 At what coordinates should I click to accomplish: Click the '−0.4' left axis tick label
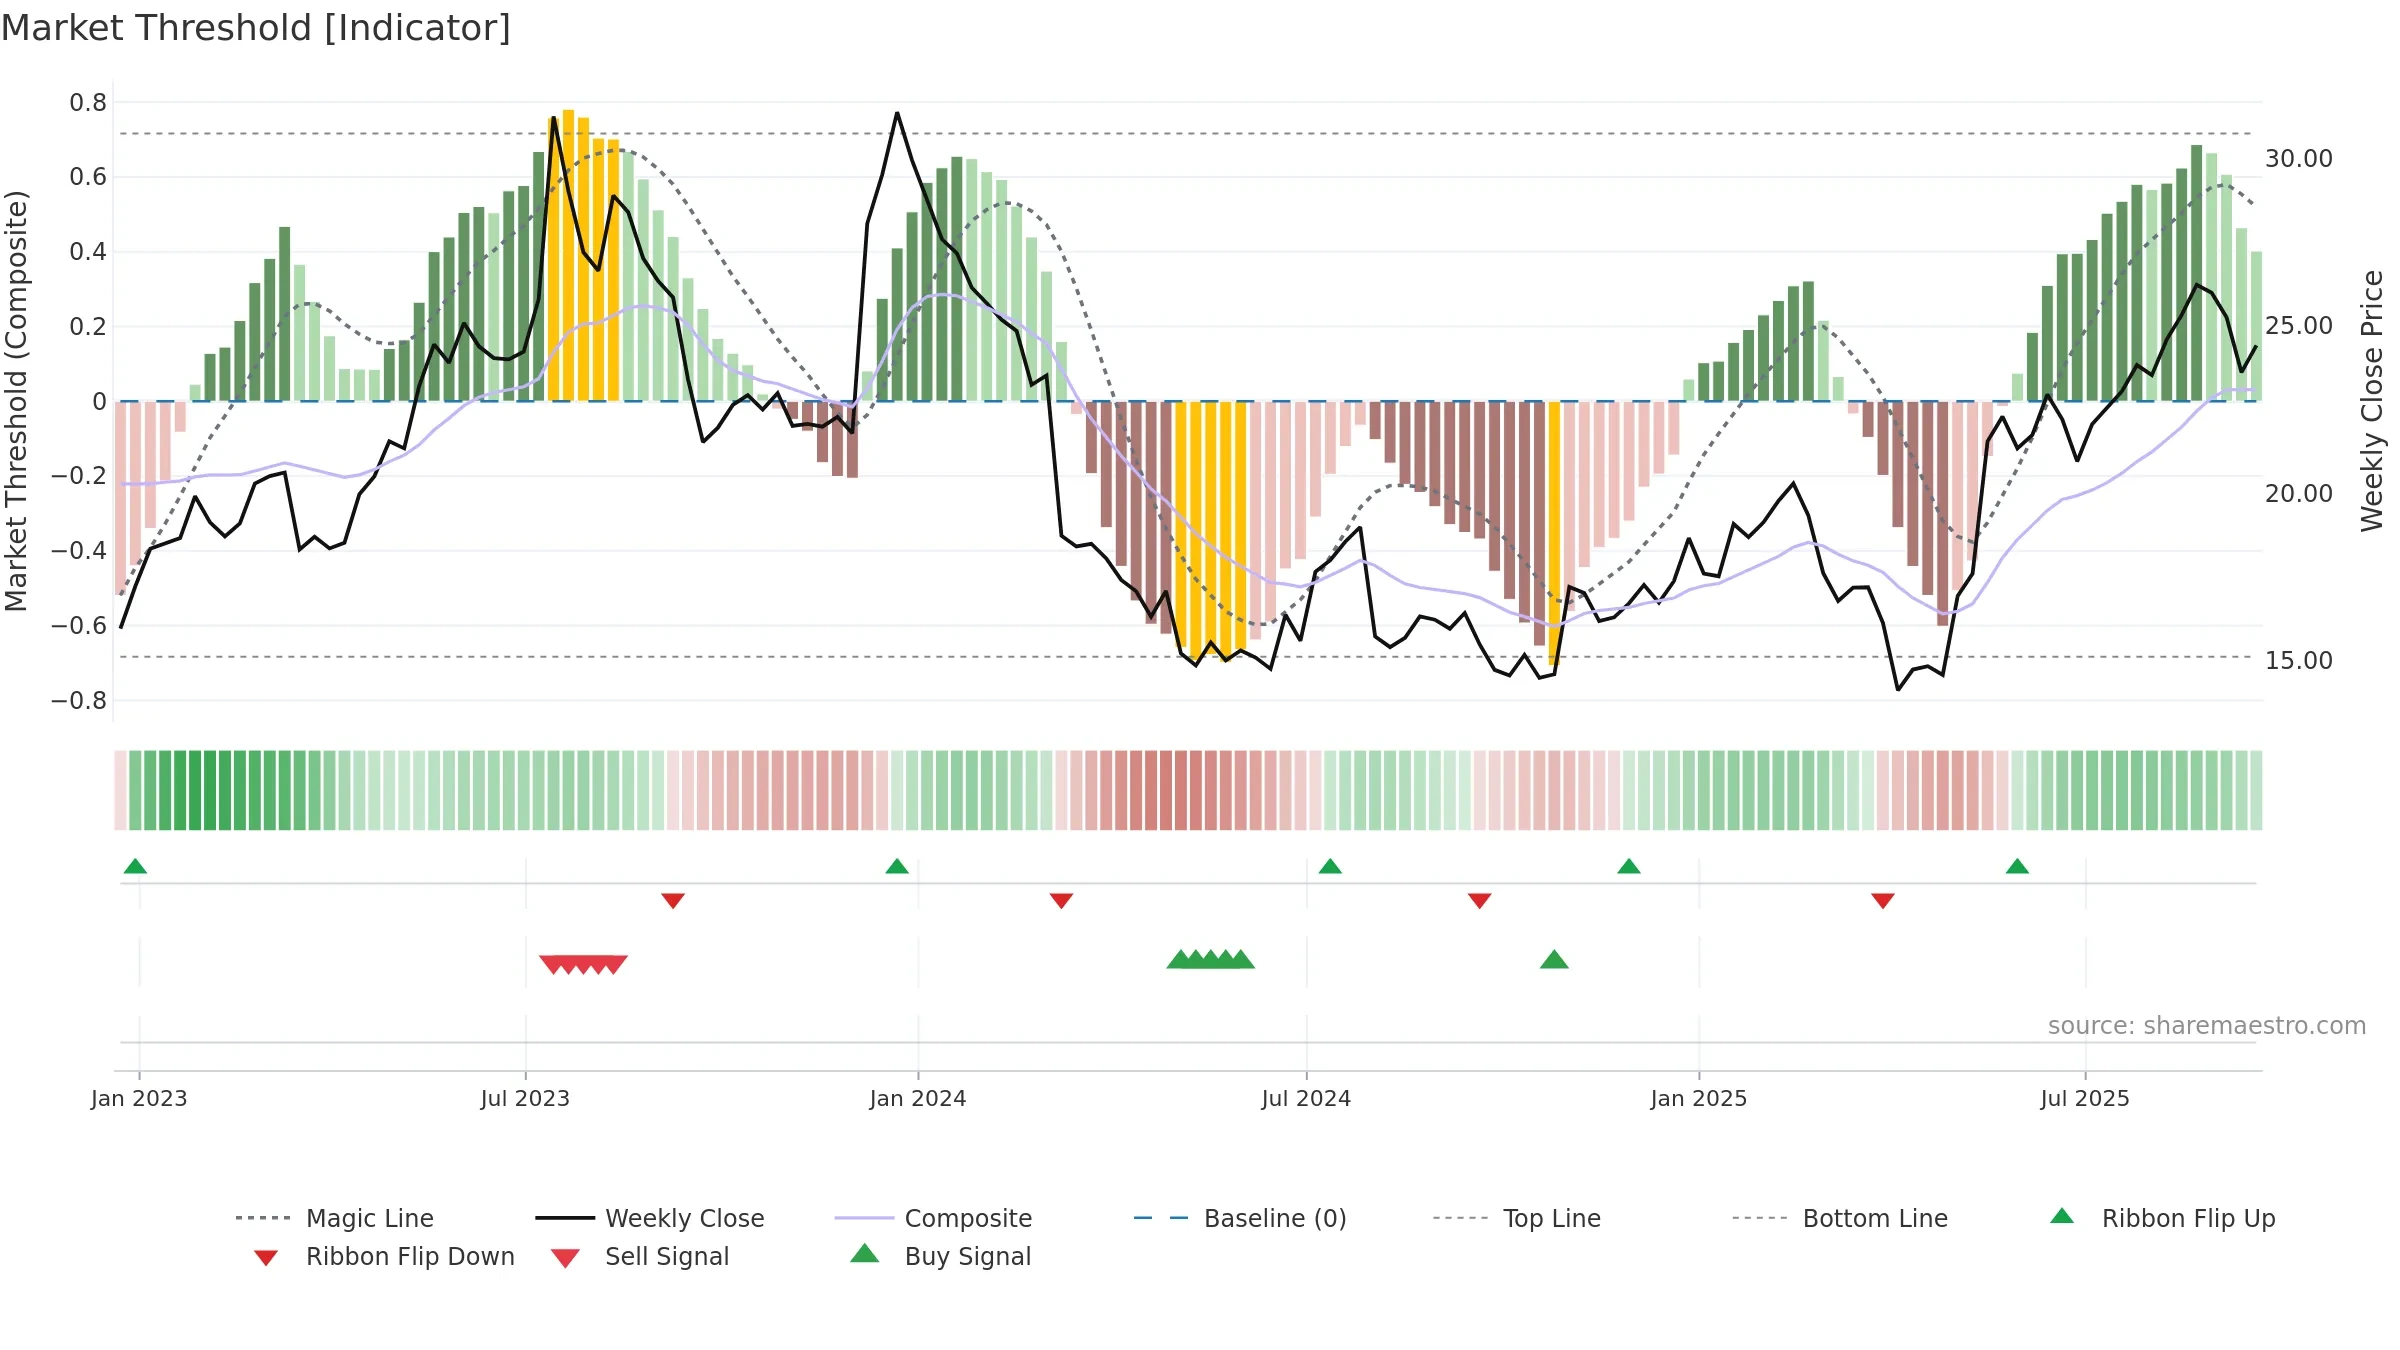point(79,550)
